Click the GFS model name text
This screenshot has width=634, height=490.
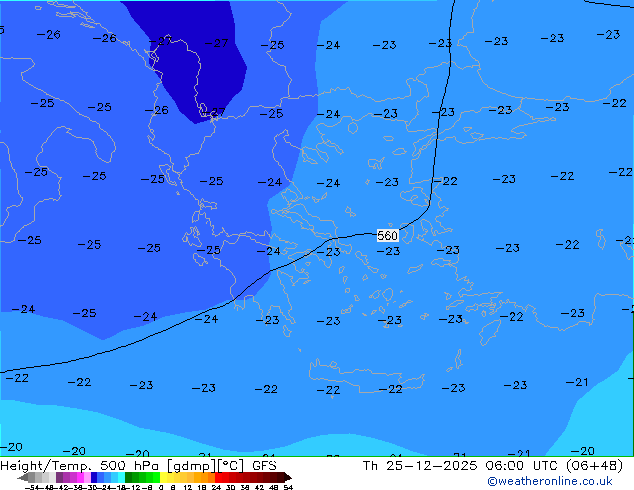264,466
